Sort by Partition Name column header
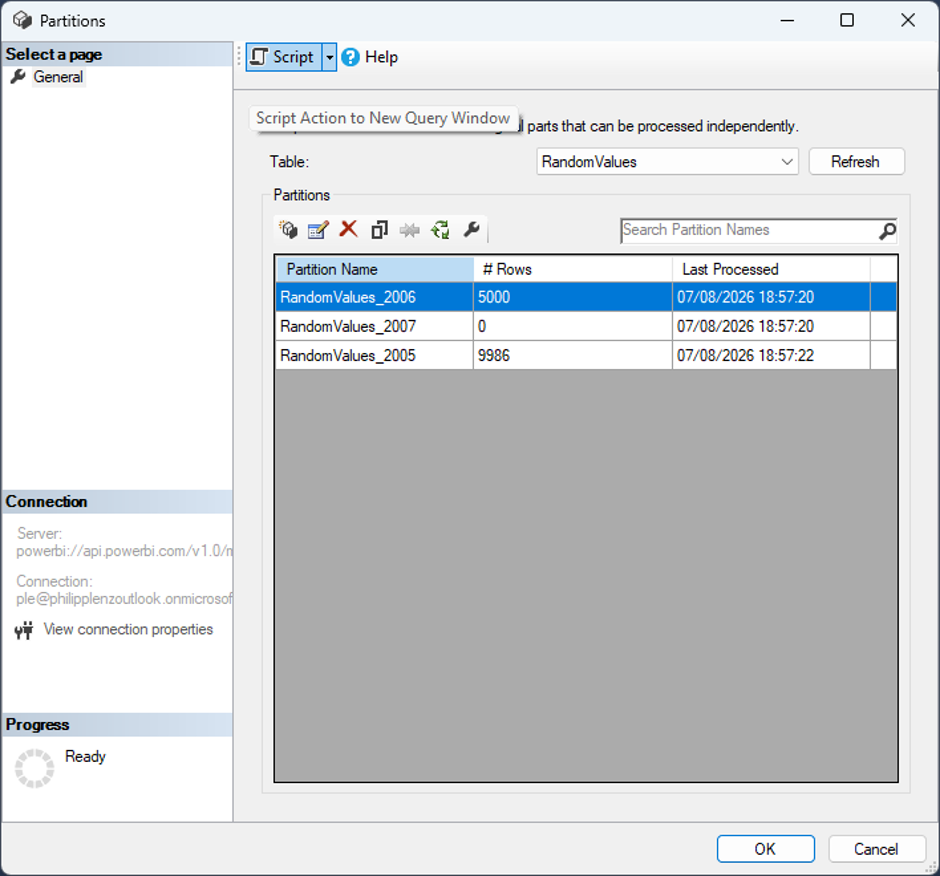Viewport: 940px width, 876px height. (x=375, y=269)
